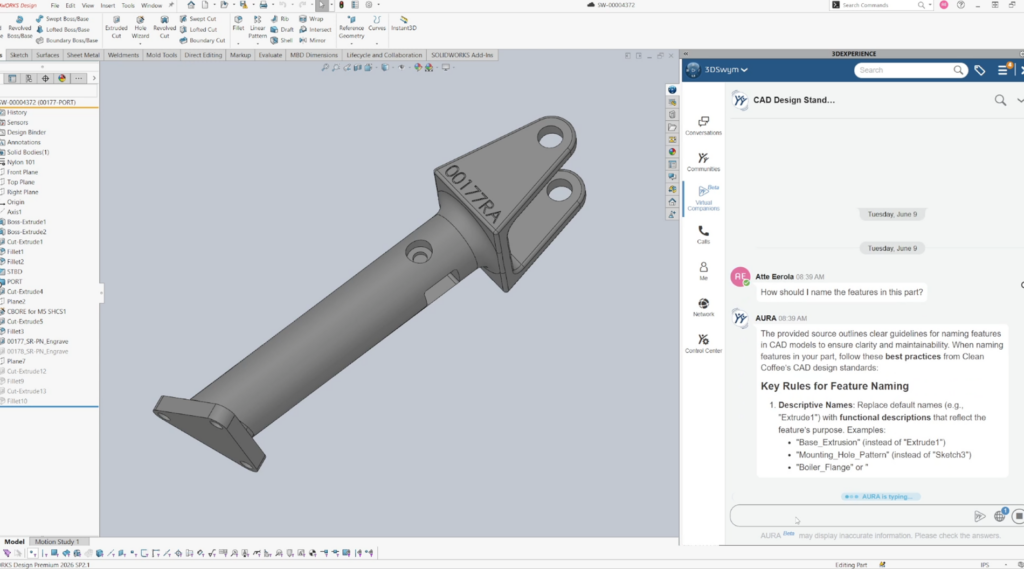The image size is (1024, 569).
Task: Choose the Lofted Cut tool
Action: (198, 29)
